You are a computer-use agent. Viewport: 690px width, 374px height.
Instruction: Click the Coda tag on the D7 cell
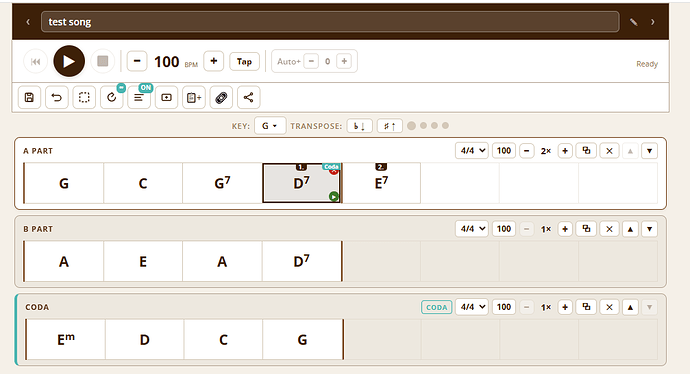331,167
